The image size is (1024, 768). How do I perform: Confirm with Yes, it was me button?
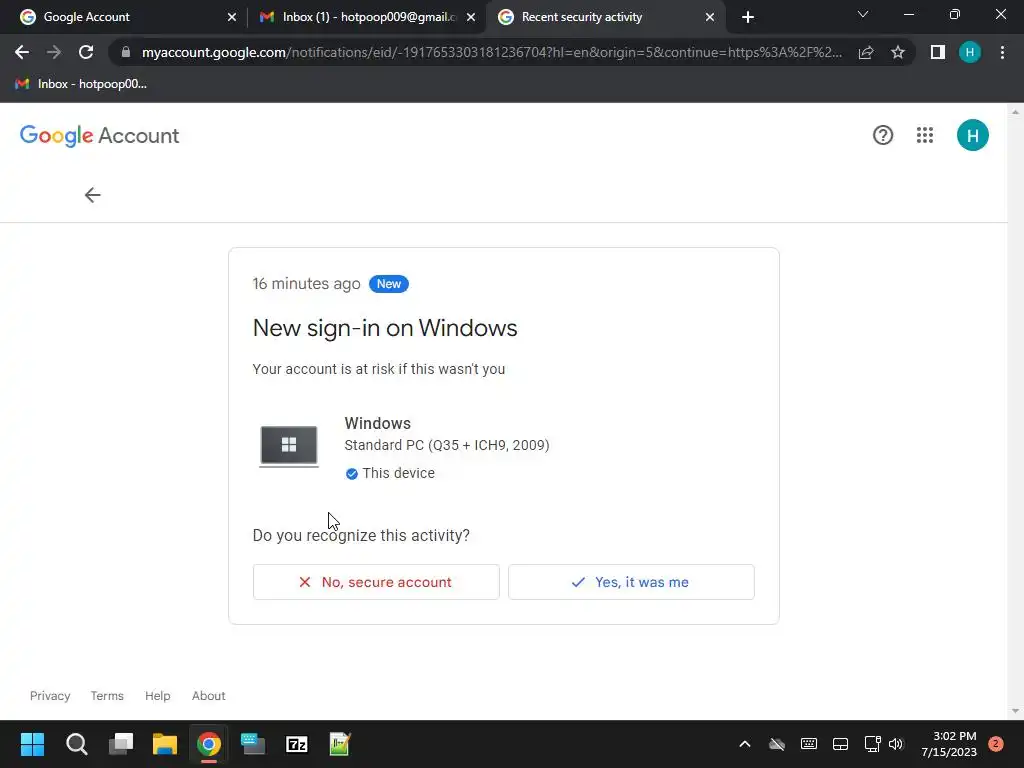[x=631, y=582]
